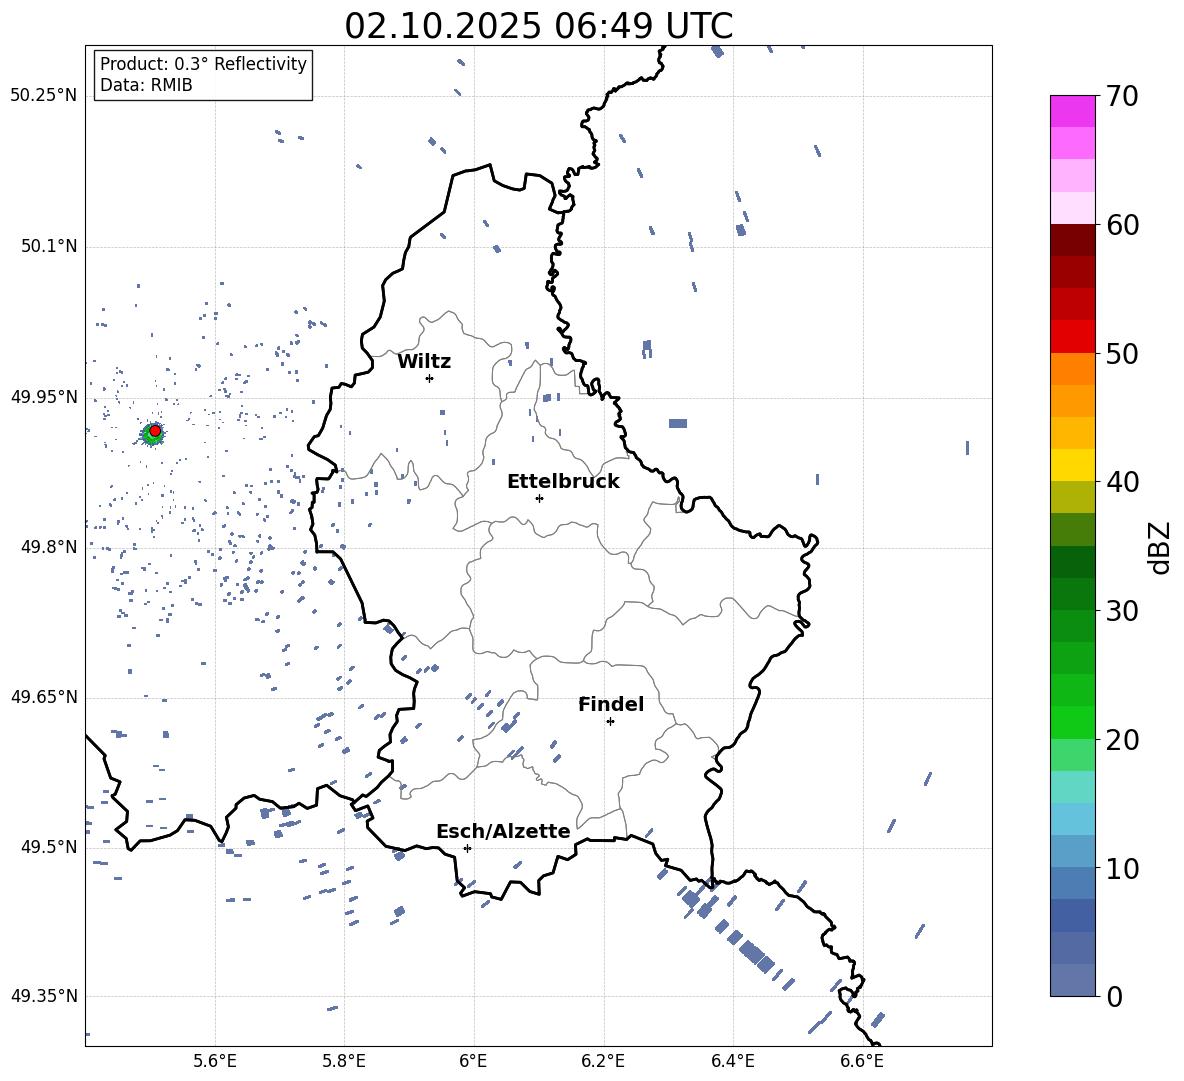
Task: Select the Wiltz city label
Action: coord(424,362)
